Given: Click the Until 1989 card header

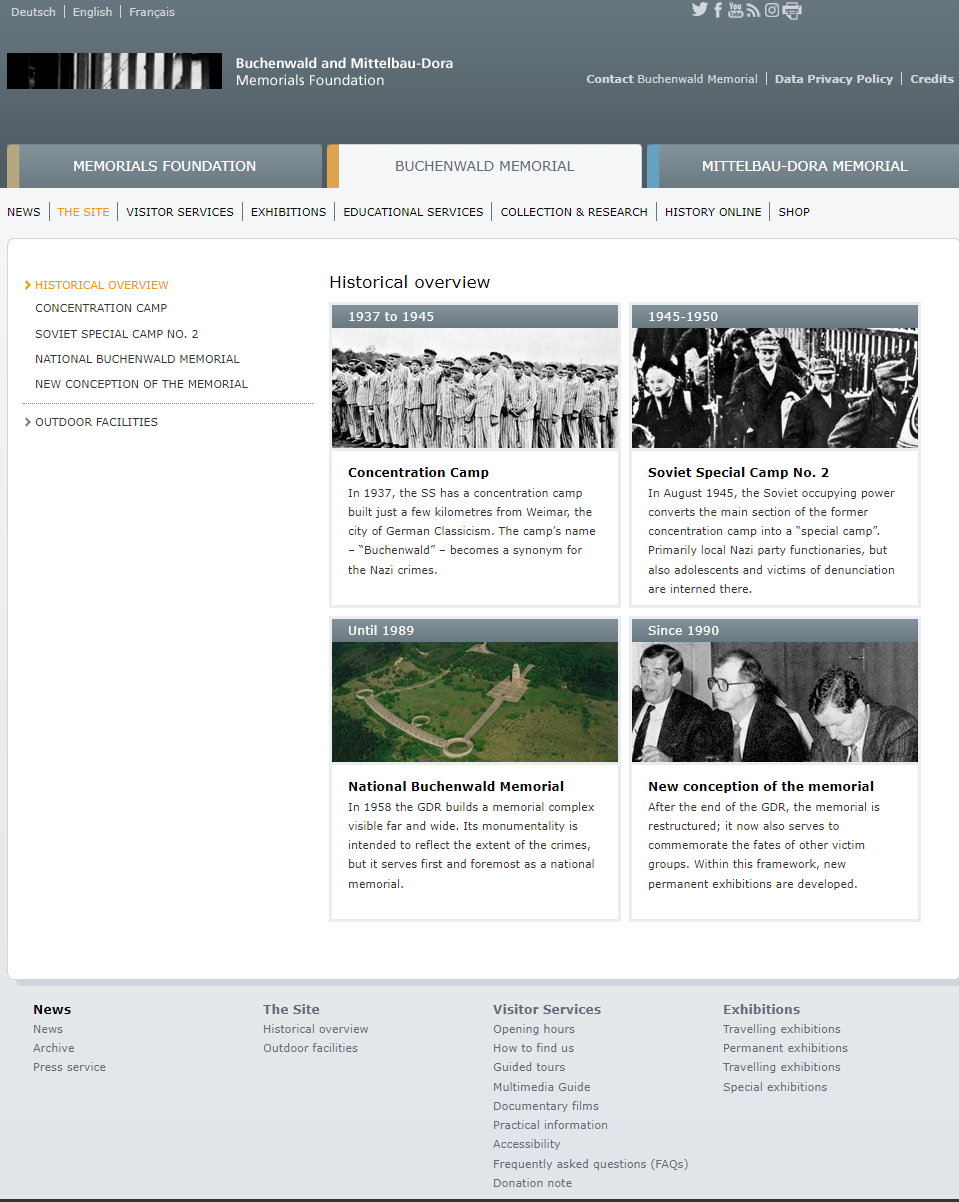Looking at the screenshot, I should (475, 631).
